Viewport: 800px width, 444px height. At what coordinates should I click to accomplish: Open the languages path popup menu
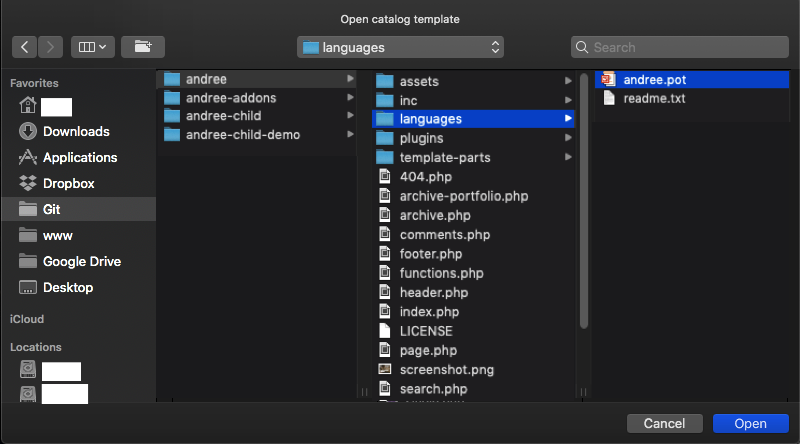pos(401,47)
